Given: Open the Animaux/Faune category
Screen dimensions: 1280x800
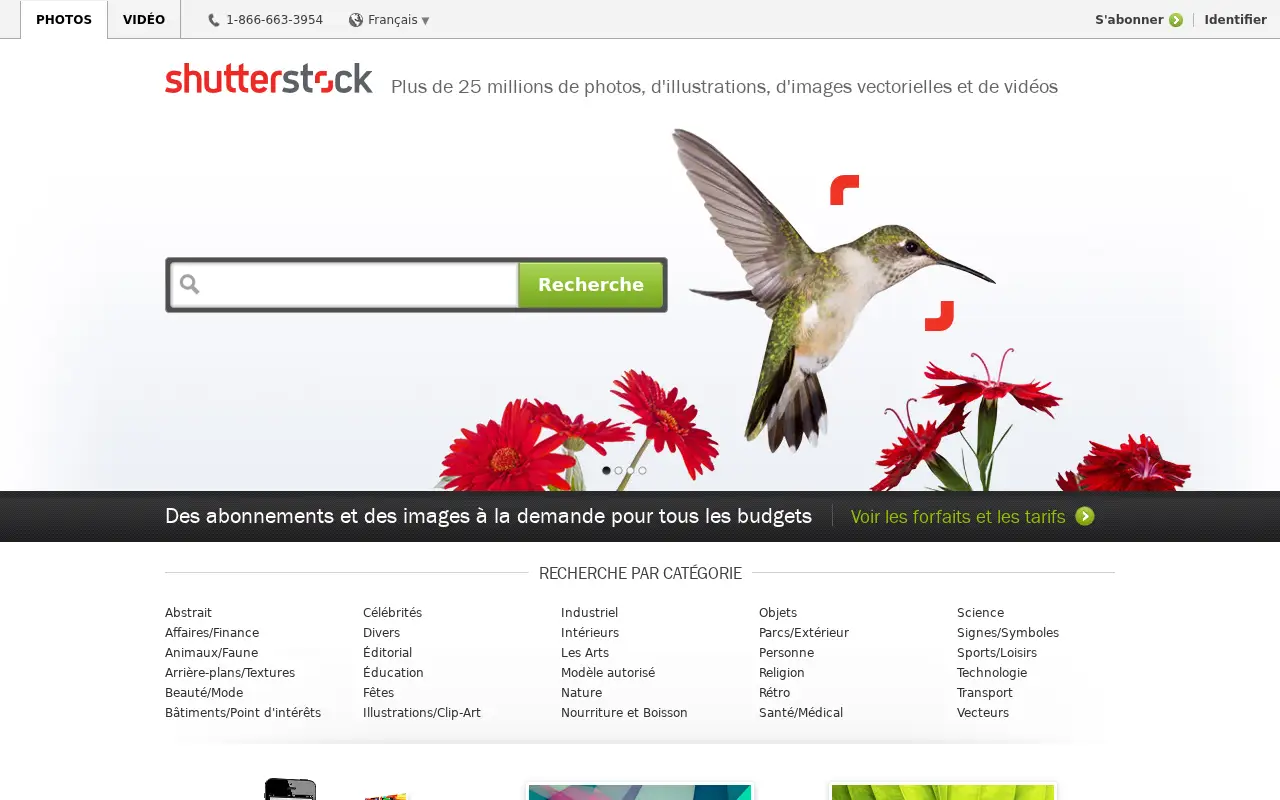Looking at the screenshot, I should pos(211,653).
